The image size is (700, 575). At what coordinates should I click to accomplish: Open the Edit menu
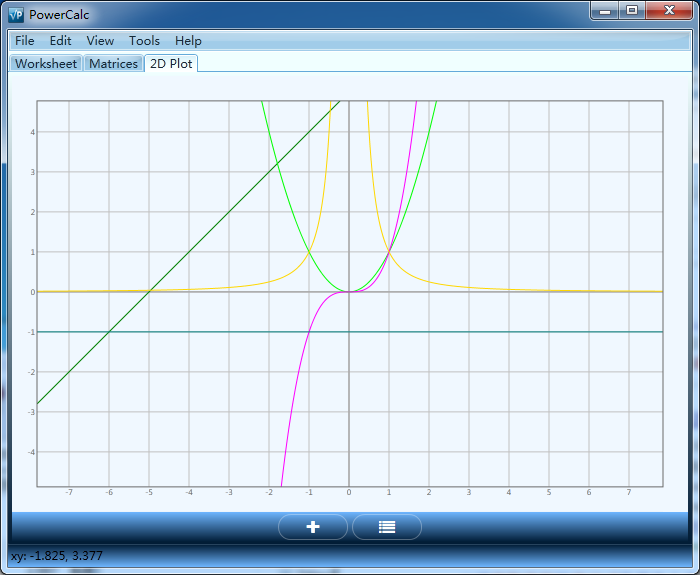pyautogui.click(x=61, y=41)
